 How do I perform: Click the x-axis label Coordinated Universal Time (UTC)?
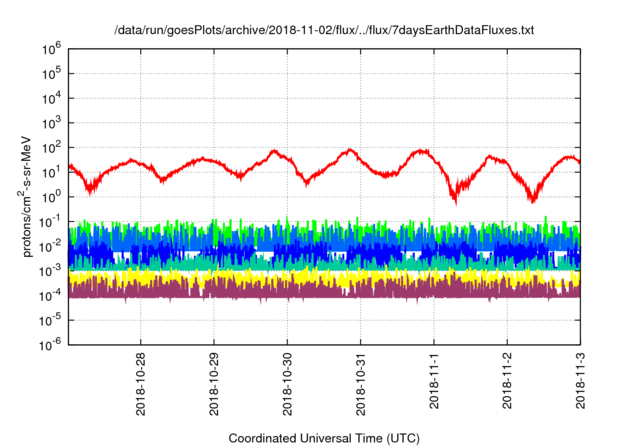(324, 438)
